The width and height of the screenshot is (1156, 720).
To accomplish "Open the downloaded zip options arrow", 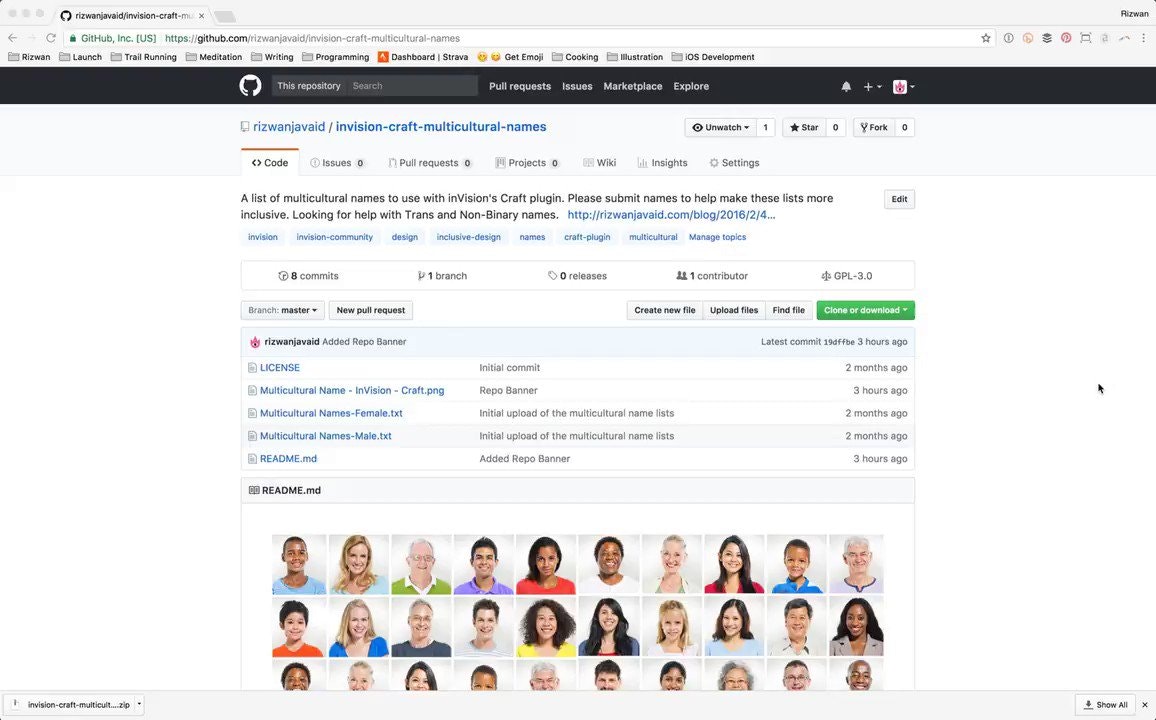I will coord(139,704).
